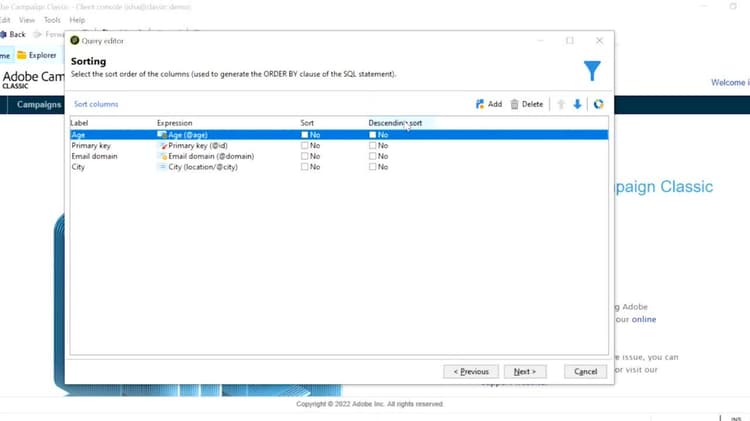The width and height of the screenshot is (750, 421).
Task: Move selected column down with blue arrow
Action: (577, 104)
